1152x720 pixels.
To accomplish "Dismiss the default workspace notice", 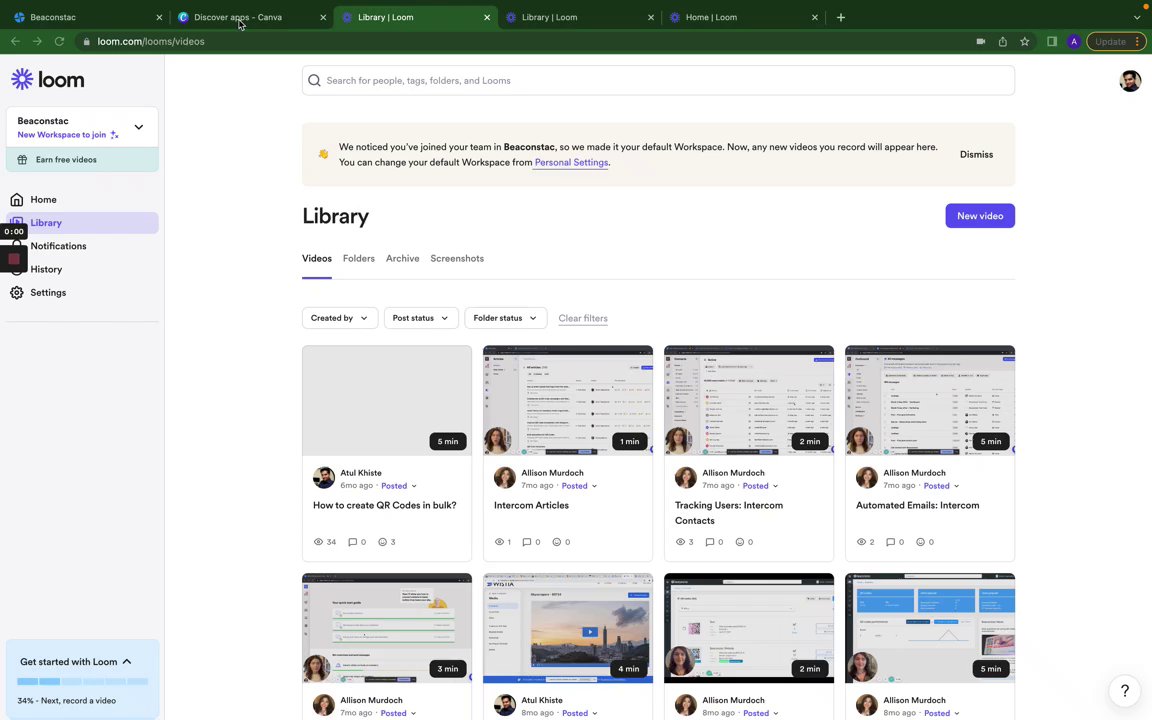I will tap(976, 154).
